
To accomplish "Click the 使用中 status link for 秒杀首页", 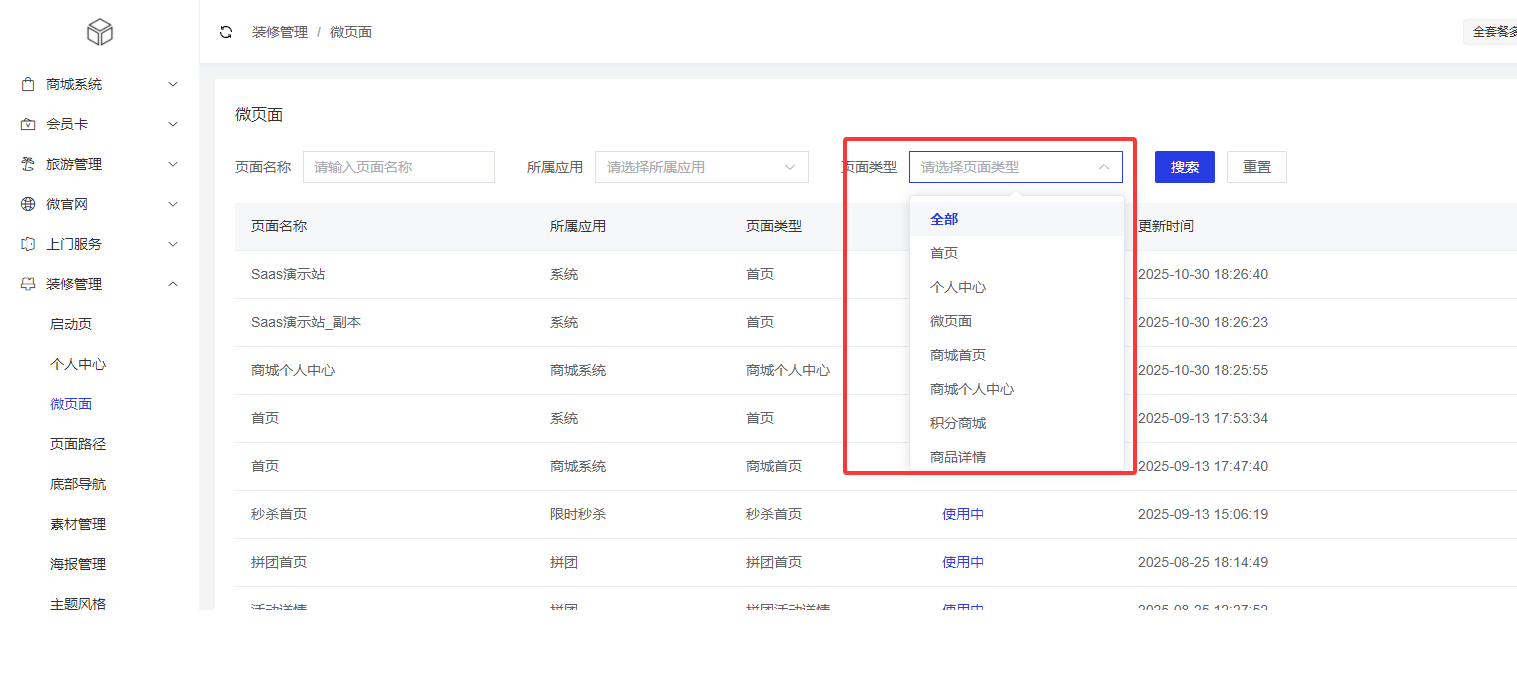I will click(x=962, y=514).
